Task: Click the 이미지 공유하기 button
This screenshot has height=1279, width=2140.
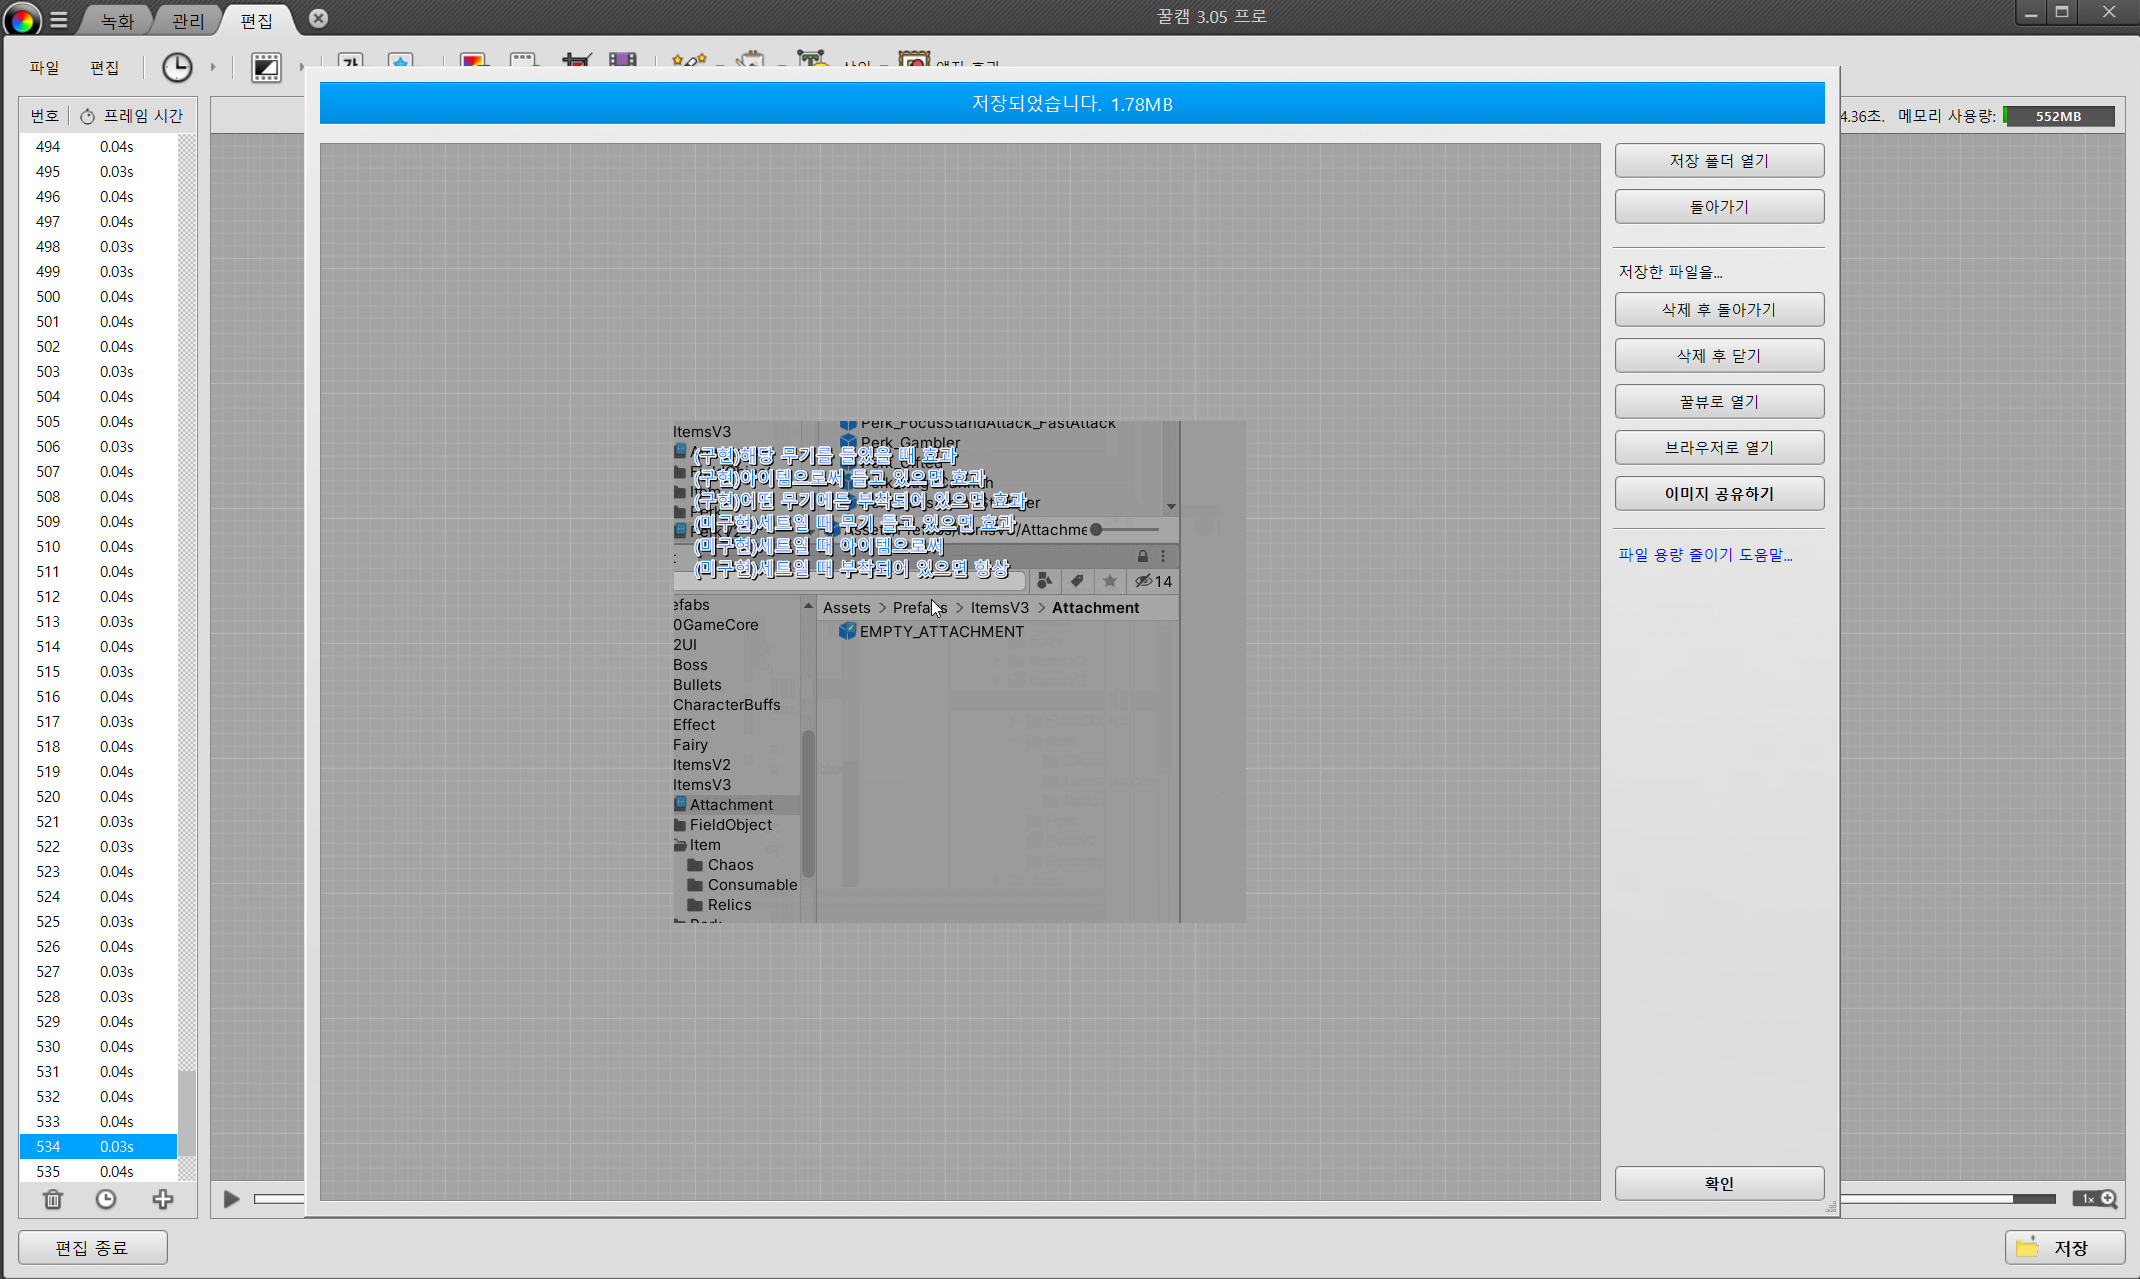Action: point(1719,494)
